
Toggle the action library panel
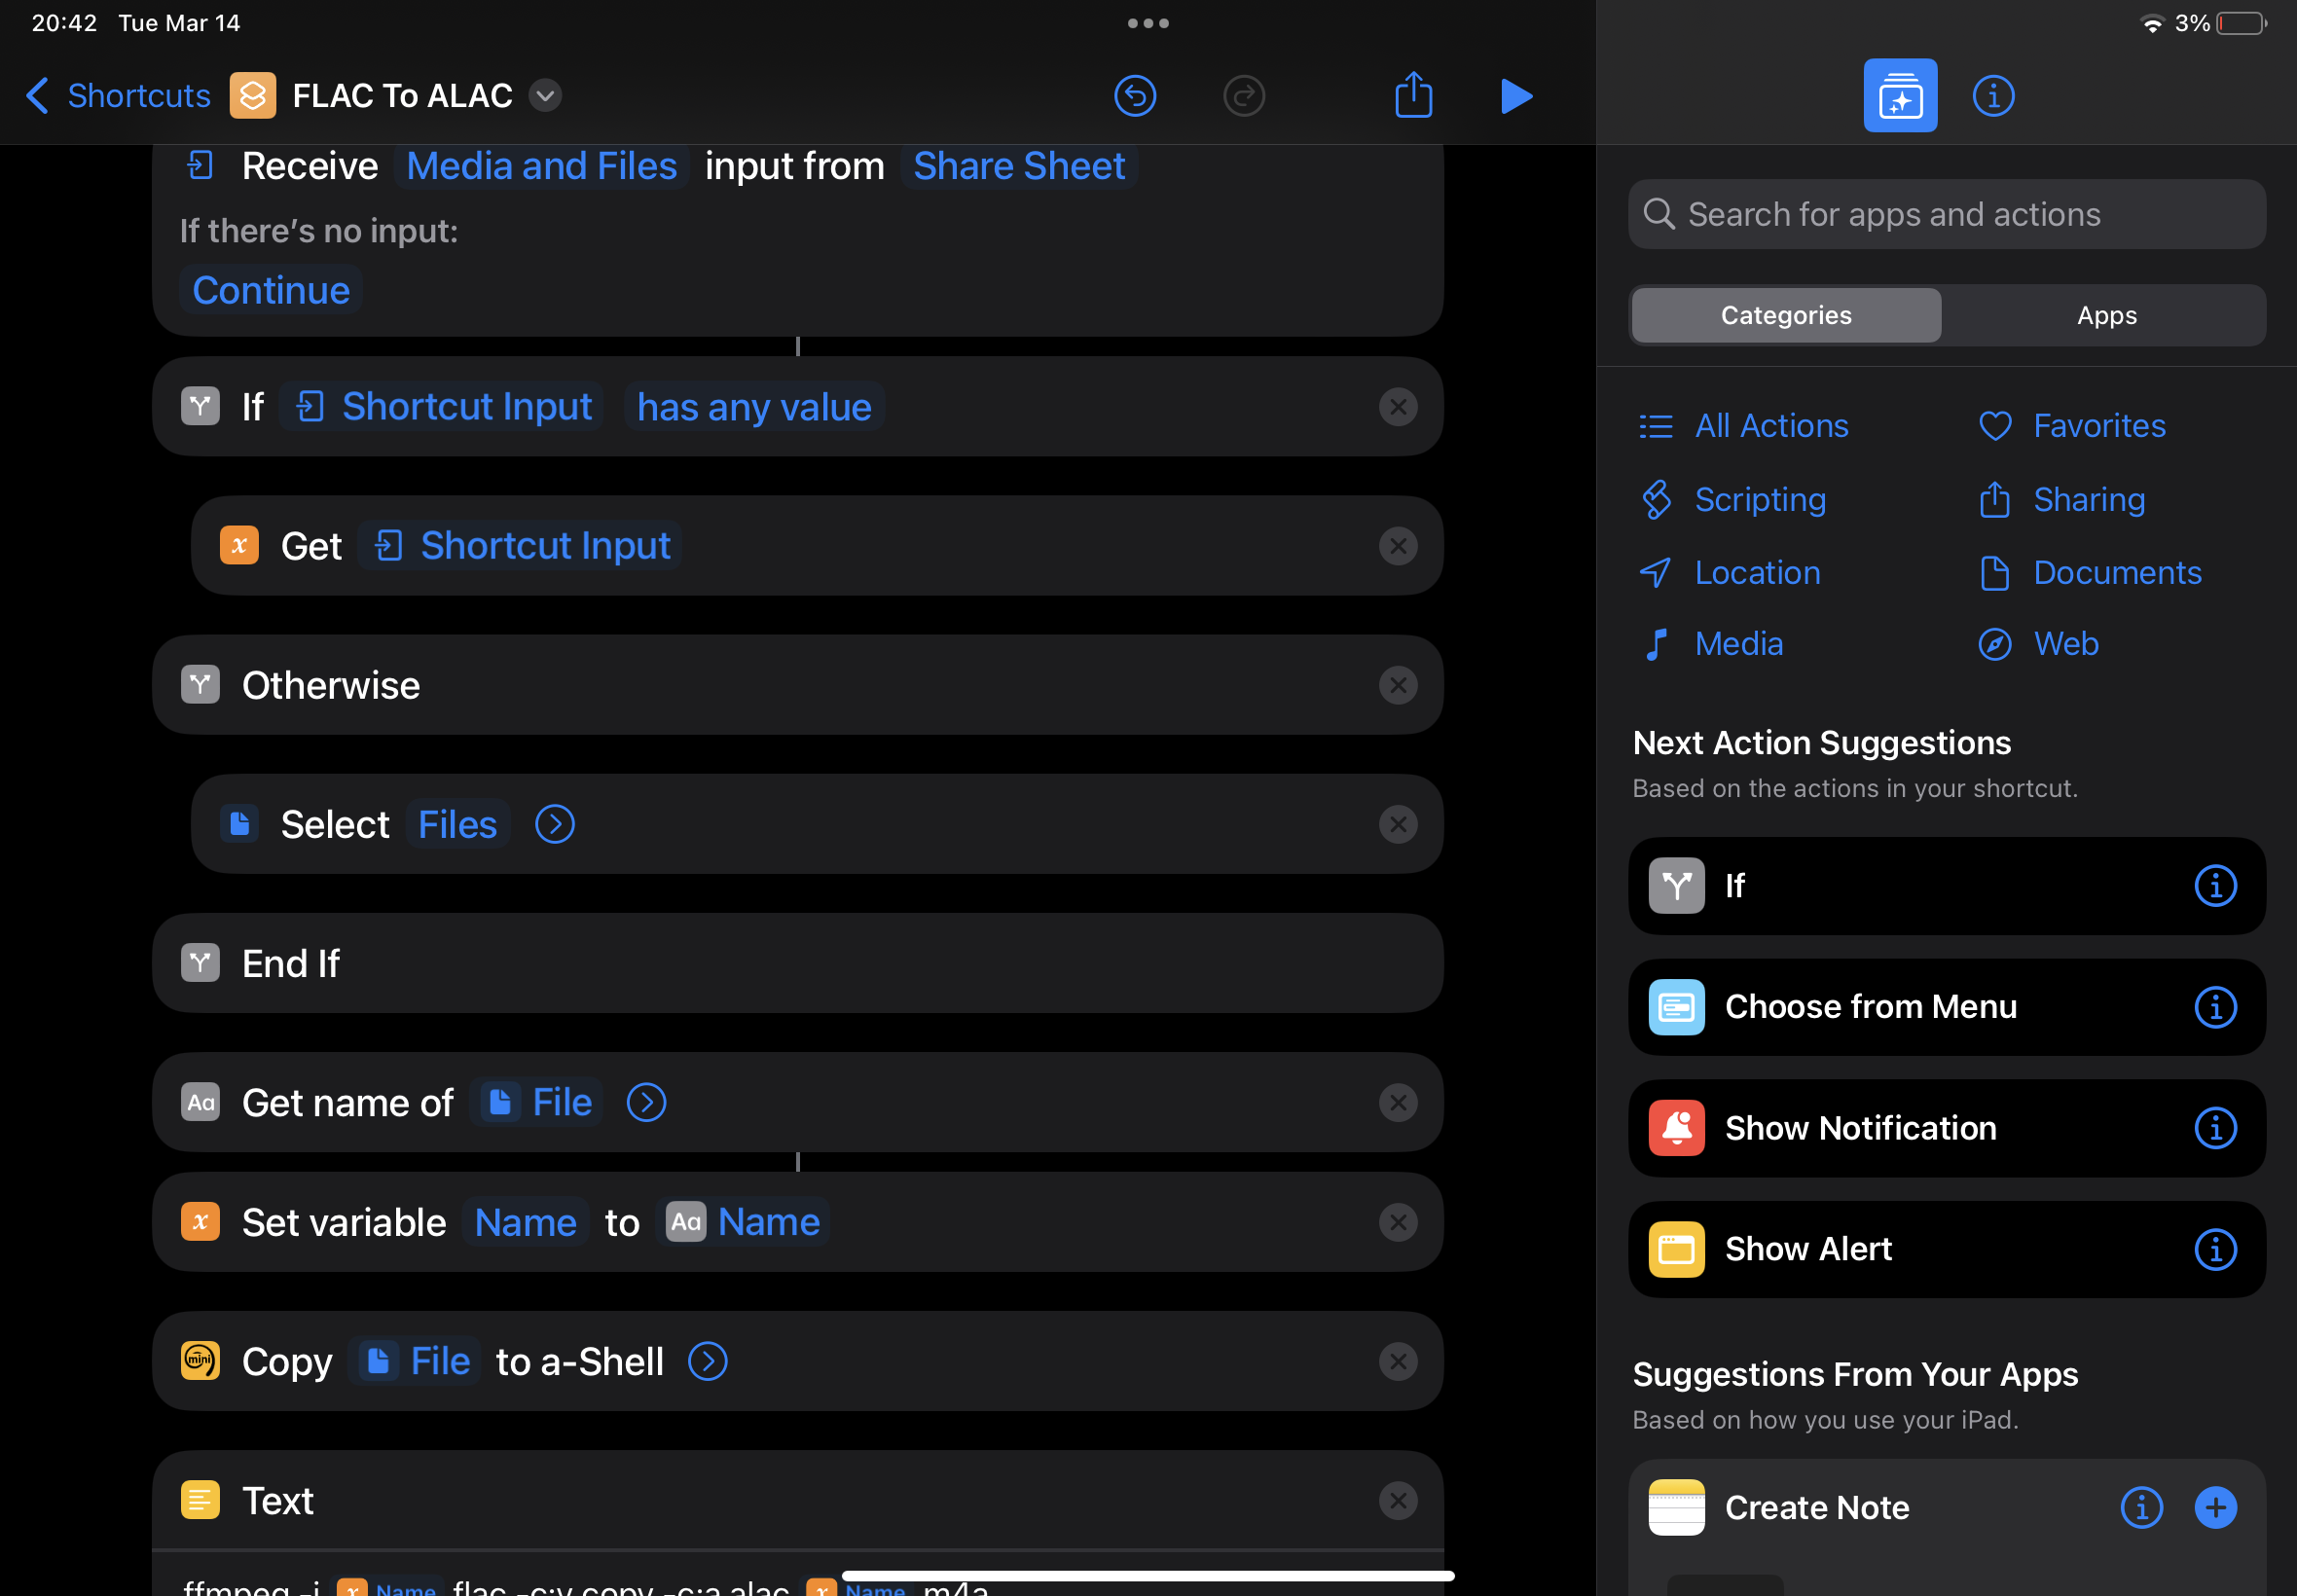(x=1898, y=95)
